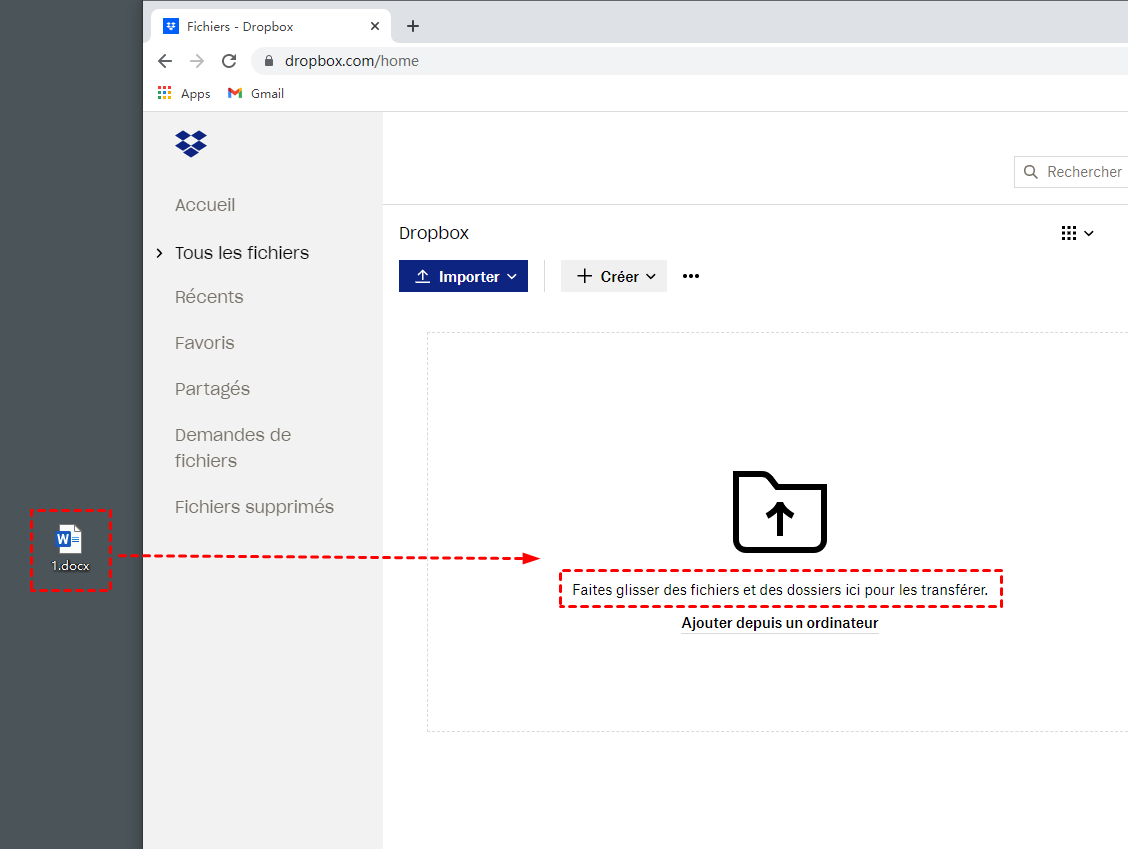Open the grid view layout dropdown
The height and width of the screenshot is (849, 1128).
1077,233
